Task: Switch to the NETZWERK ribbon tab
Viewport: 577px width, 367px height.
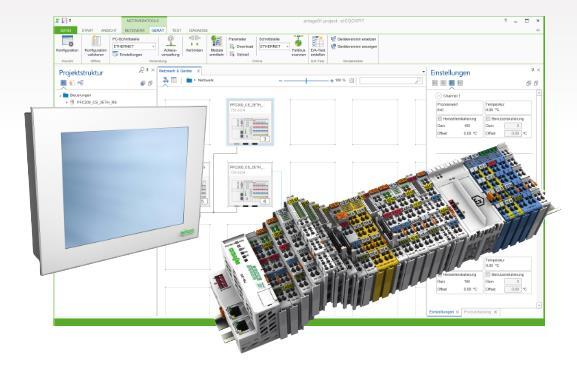Action: click(134, 31)
